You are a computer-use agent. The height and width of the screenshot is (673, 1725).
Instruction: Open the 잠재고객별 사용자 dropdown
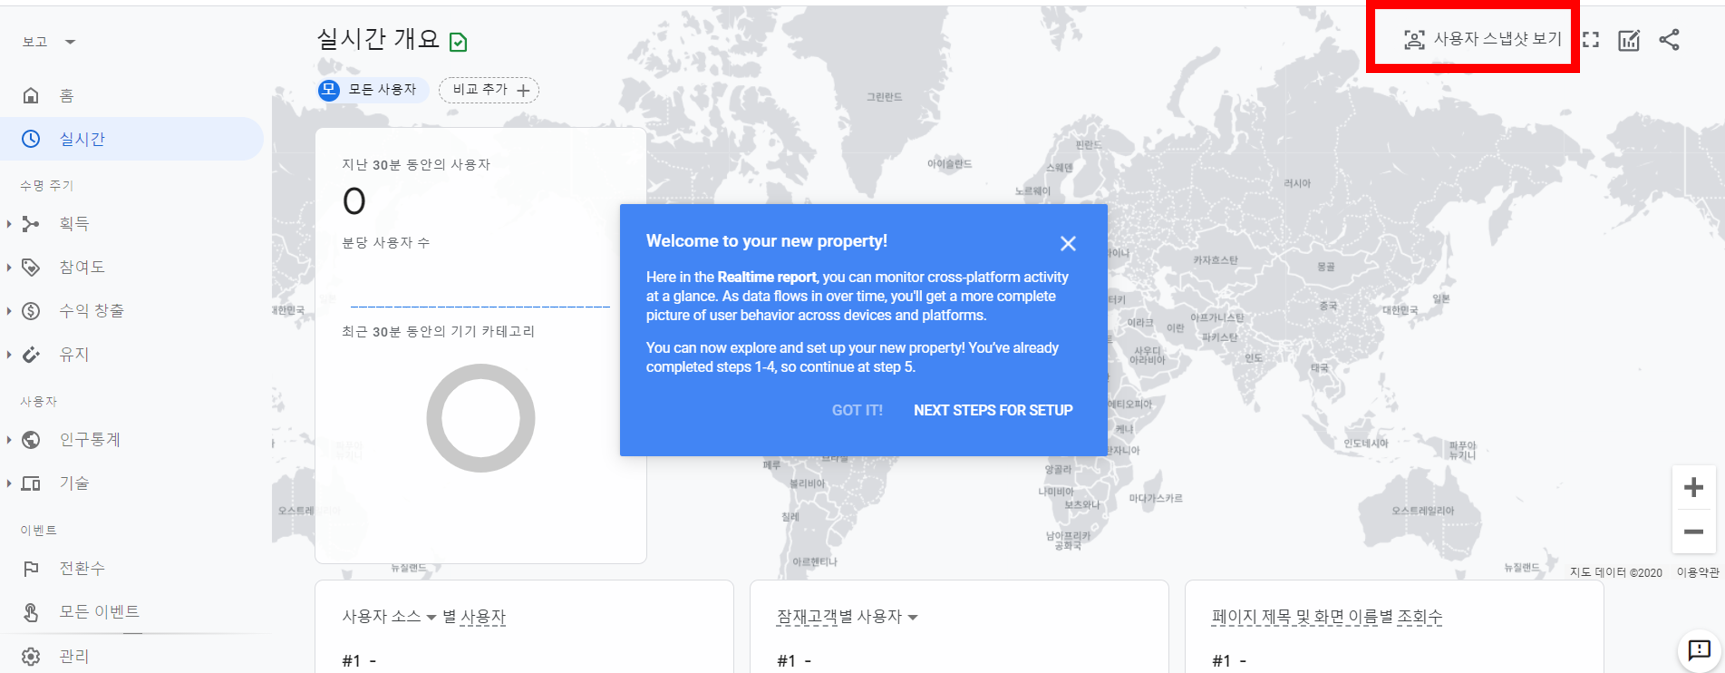847,617
